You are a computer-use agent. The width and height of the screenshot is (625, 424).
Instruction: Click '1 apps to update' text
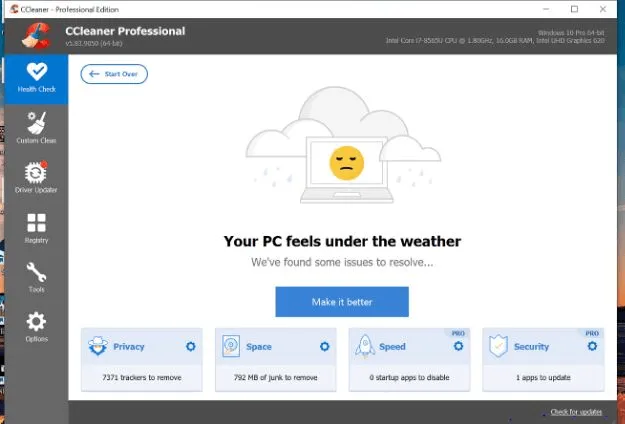coord(543,377)
